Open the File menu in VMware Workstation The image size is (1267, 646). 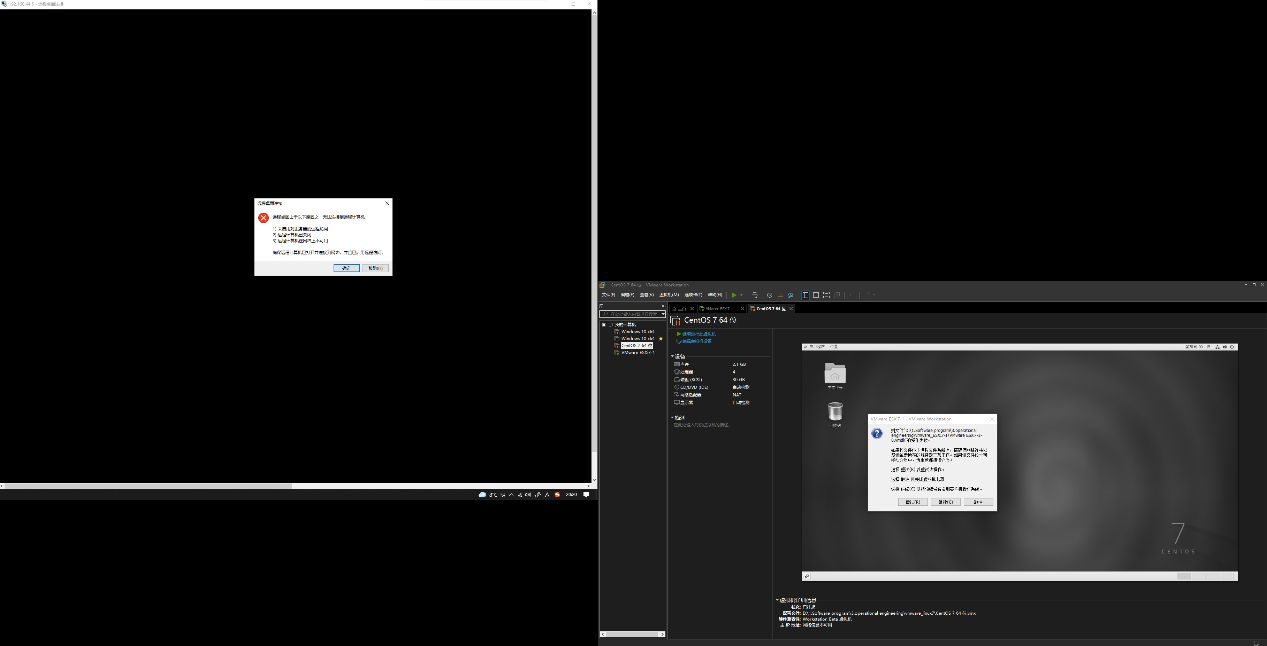608,295
